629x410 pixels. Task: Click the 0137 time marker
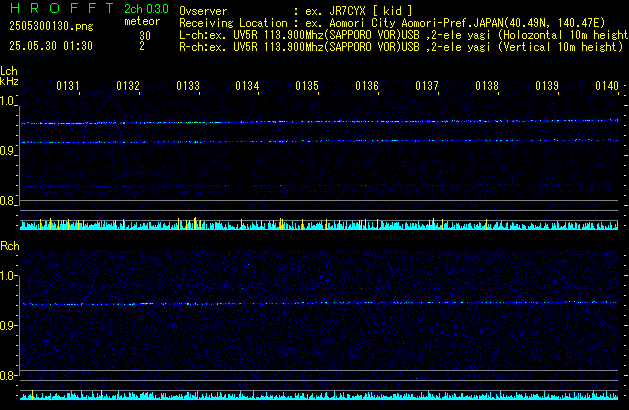(427, 86)
